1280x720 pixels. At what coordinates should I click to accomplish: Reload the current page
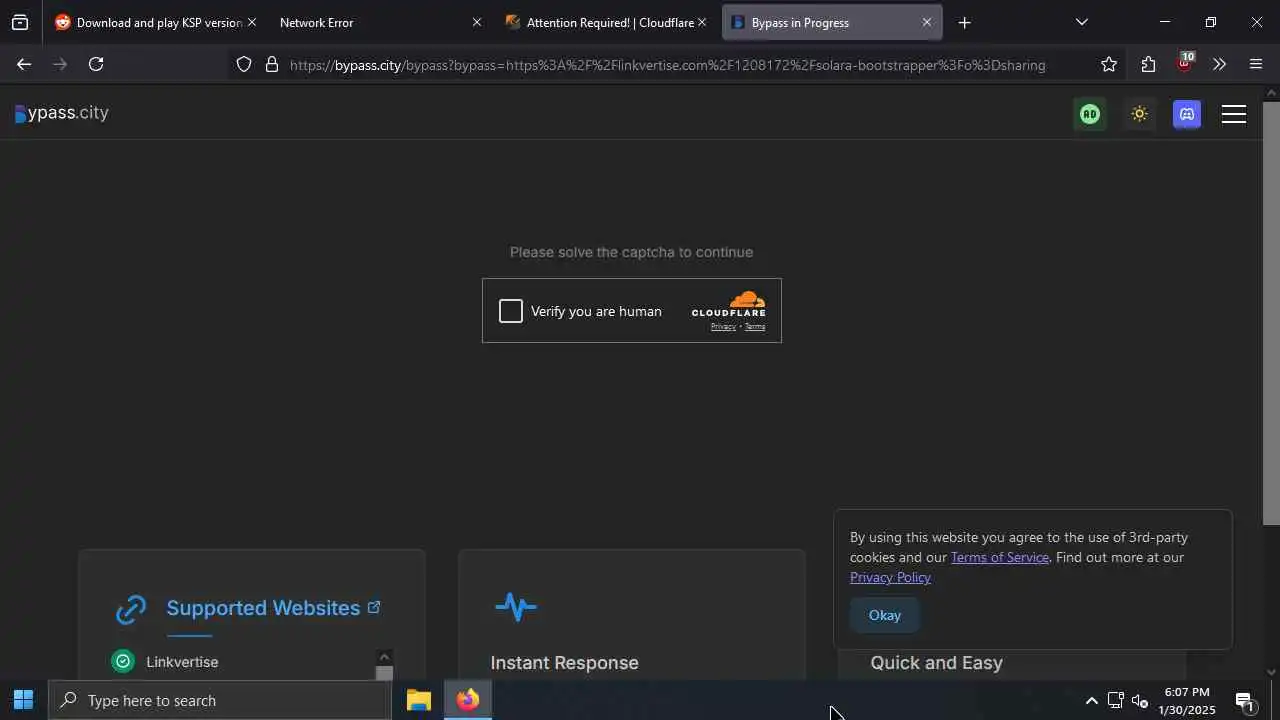(x=96, y=64)
